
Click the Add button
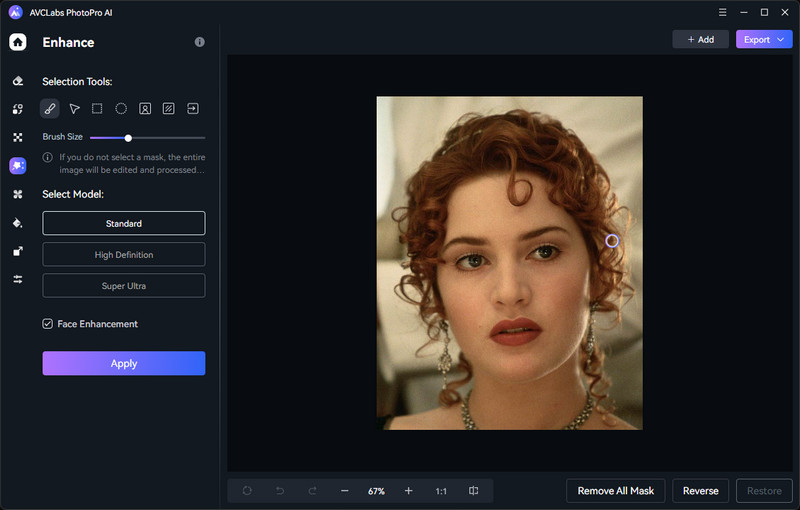[701, 39]
